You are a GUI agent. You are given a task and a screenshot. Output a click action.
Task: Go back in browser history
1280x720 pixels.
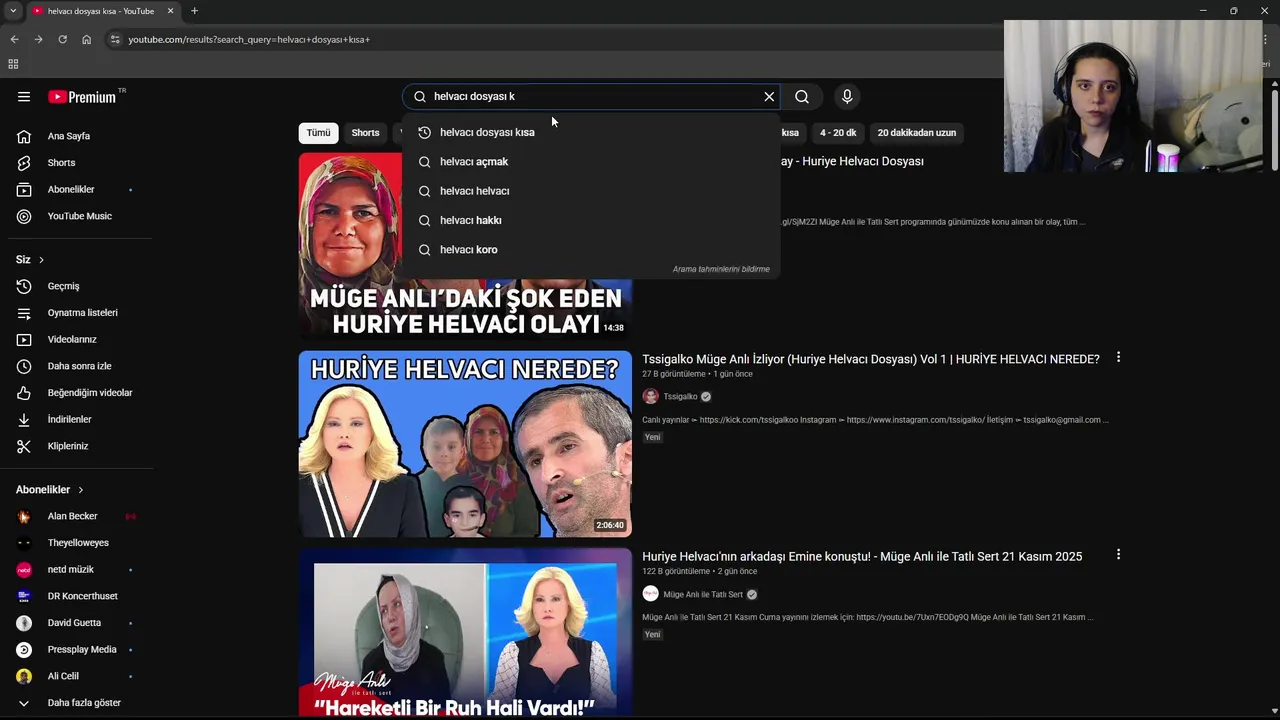14,39
